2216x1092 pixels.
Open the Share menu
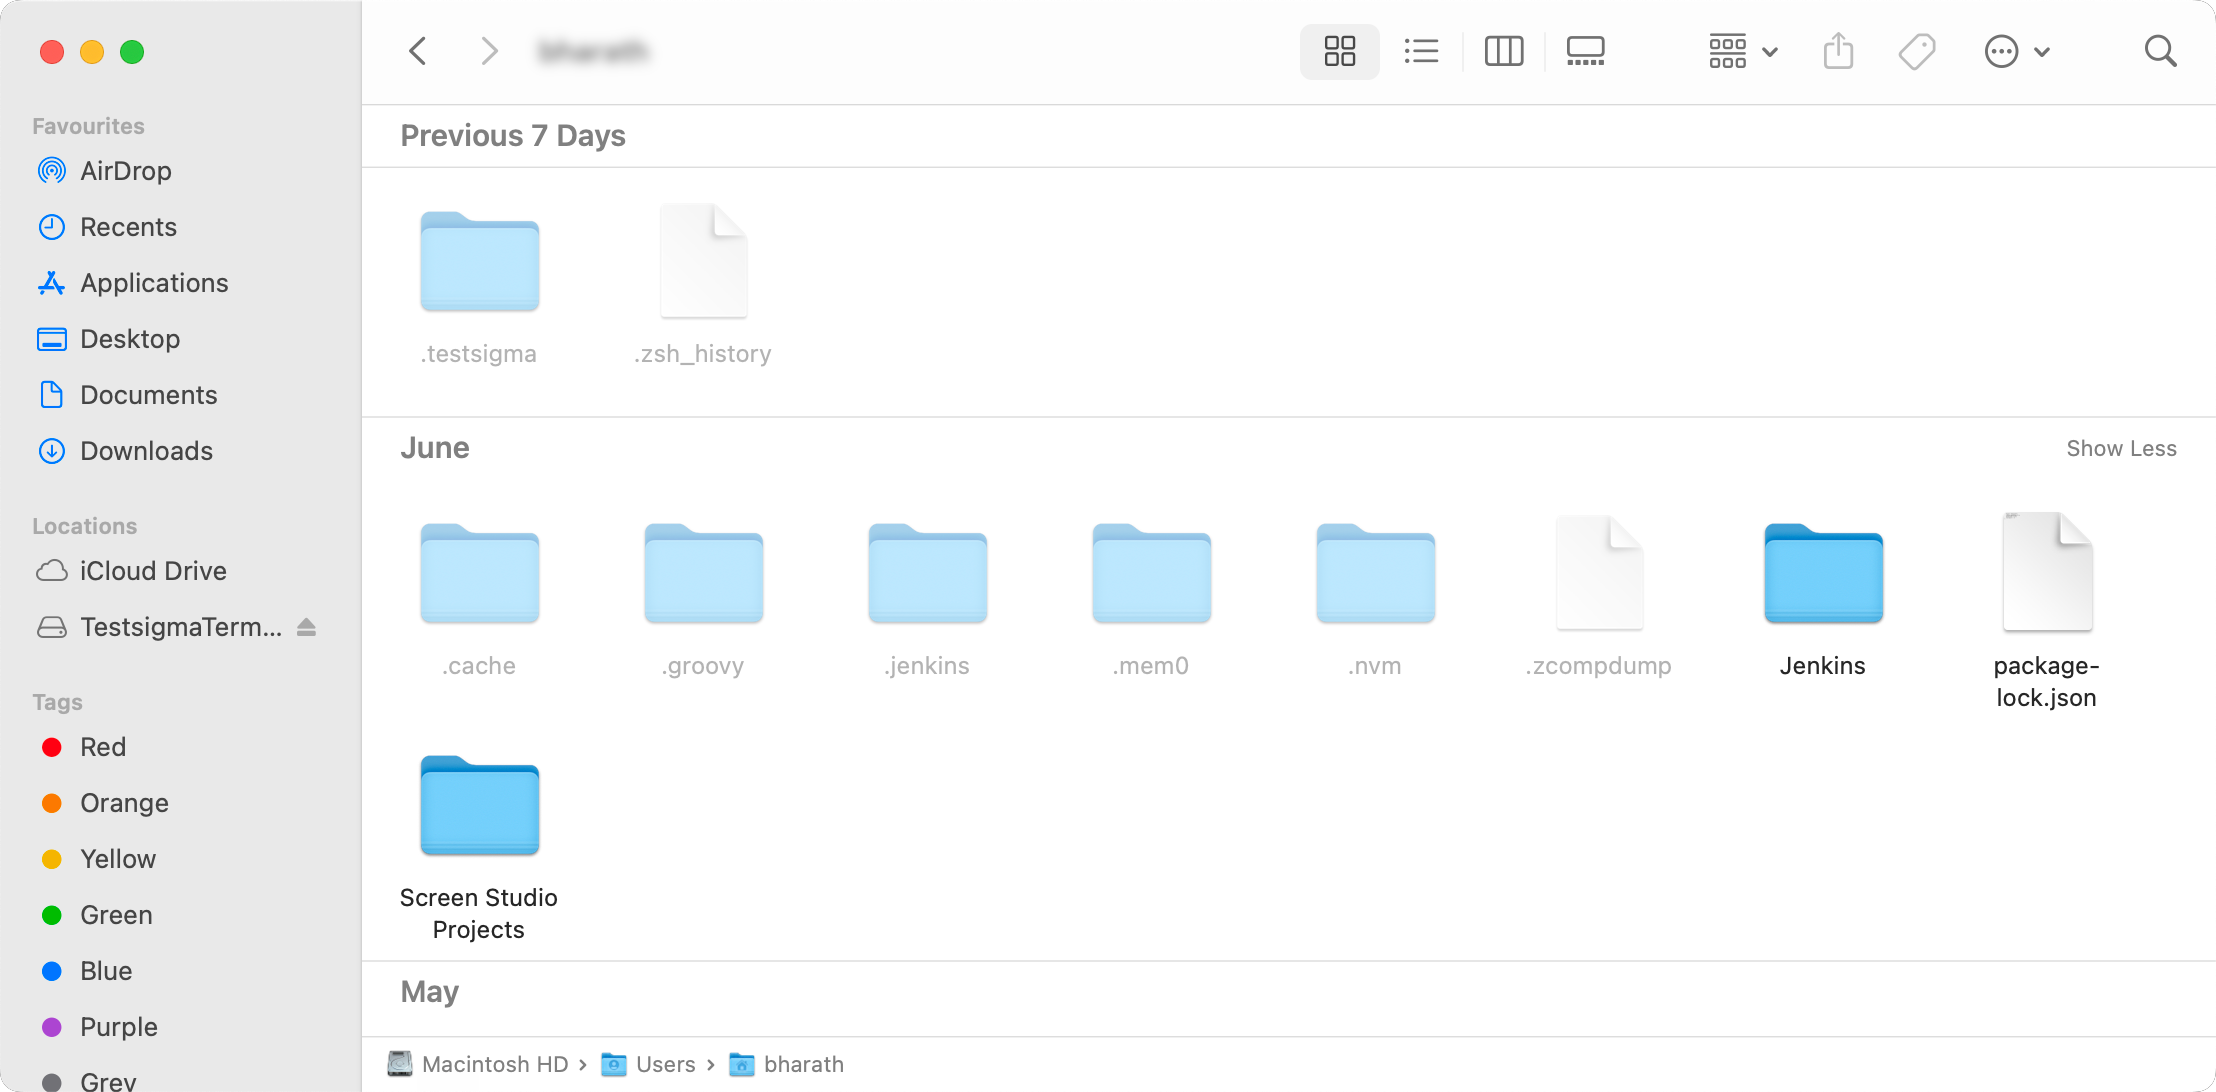tap(1838, 50)
